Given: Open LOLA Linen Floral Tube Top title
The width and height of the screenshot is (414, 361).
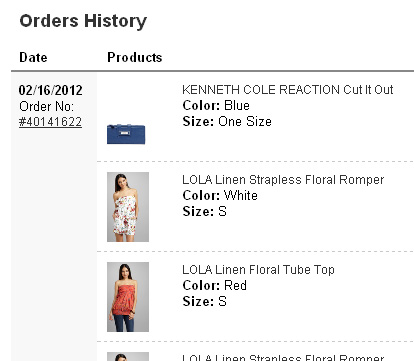Looking at the screenshot, I should coord(258,270).
